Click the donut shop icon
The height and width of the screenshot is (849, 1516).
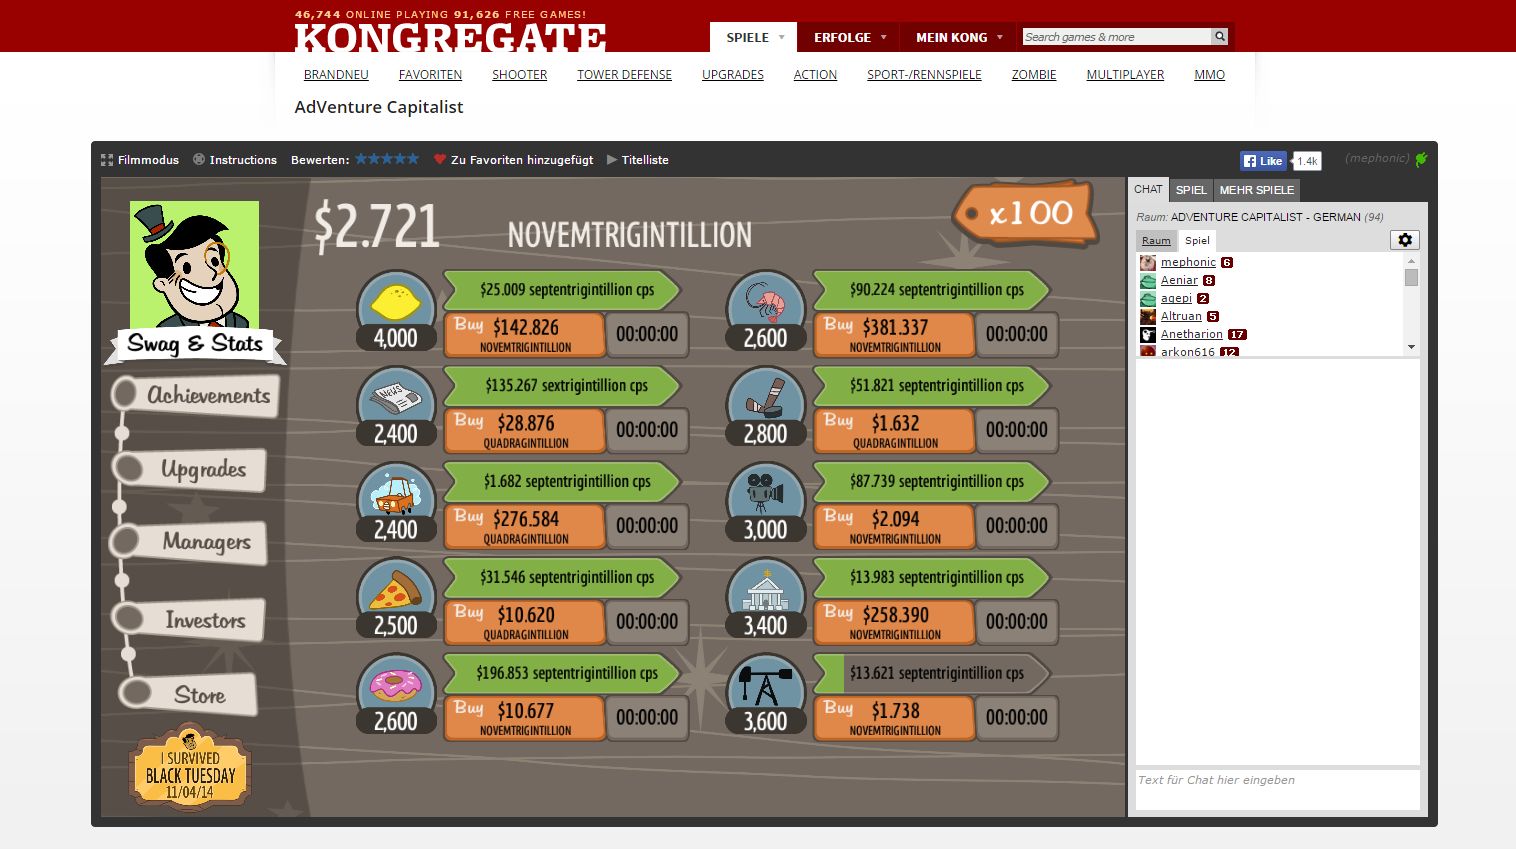(395, 684)
